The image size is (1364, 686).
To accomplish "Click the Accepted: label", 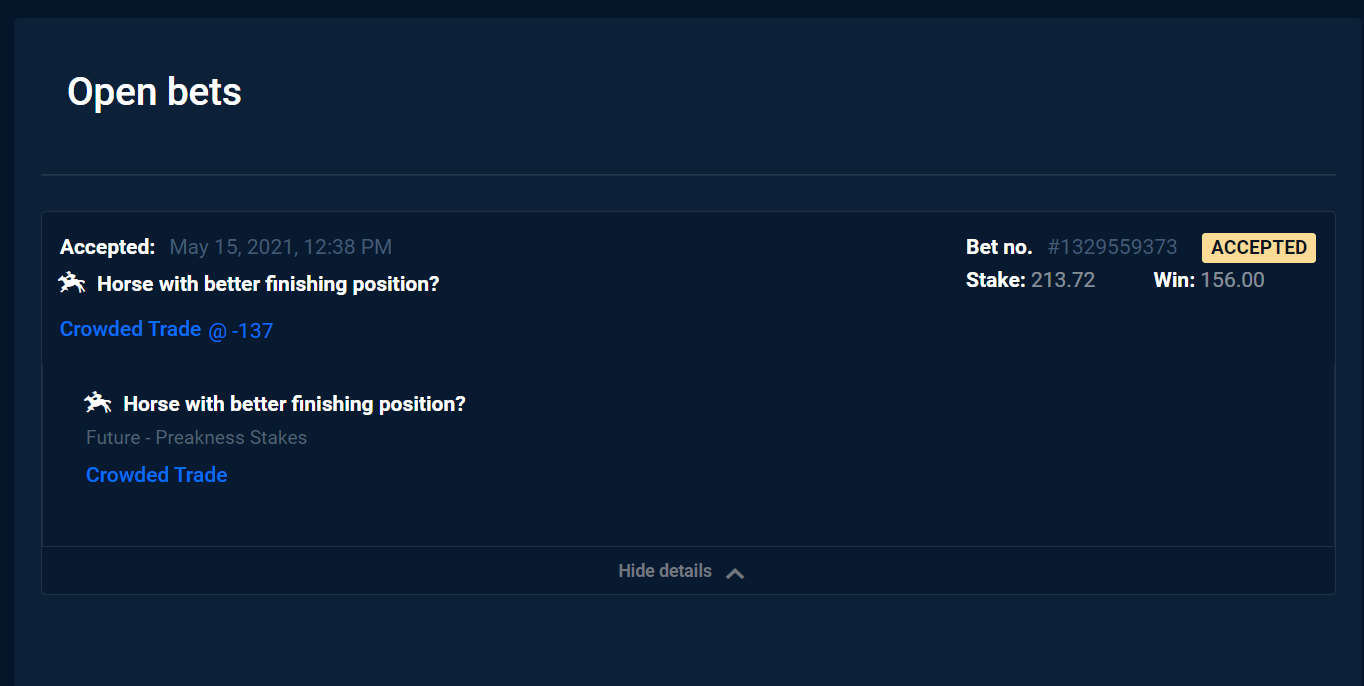I will 108,247.
